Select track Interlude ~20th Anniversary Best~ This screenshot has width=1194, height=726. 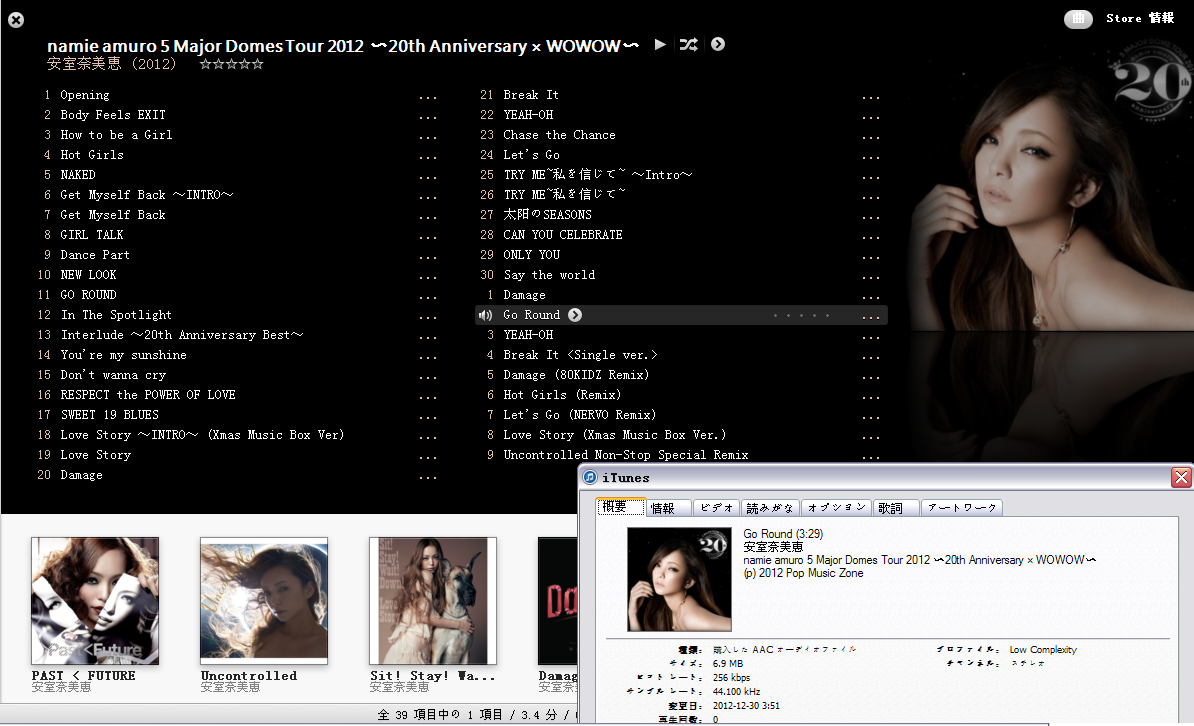(x=182, y=335)
